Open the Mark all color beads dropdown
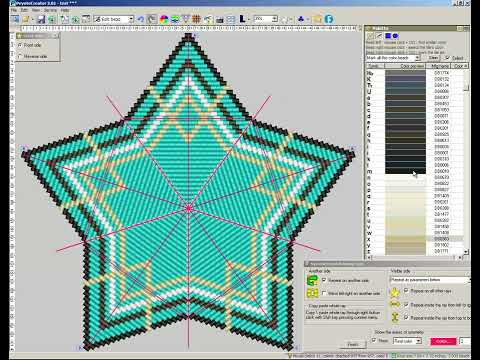 (417, 58)
